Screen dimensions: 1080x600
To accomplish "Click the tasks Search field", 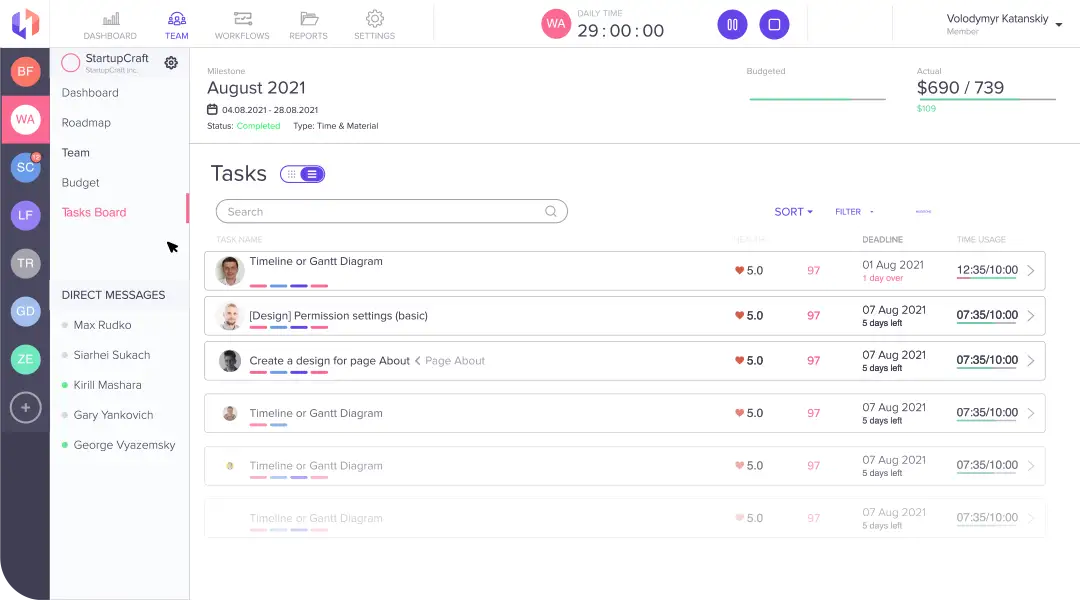I will [380, 212].
